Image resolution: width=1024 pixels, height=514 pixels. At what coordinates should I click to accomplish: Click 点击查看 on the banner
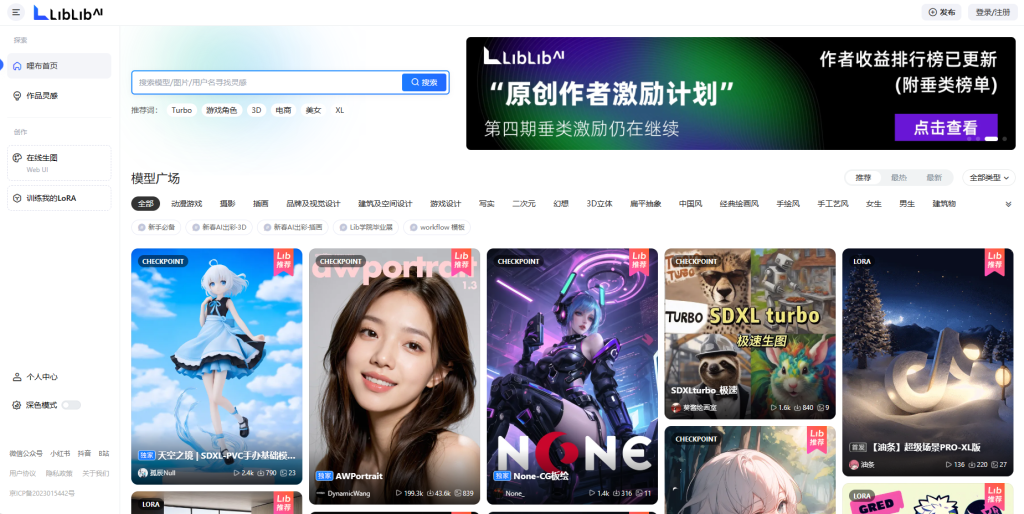point(946,127)
